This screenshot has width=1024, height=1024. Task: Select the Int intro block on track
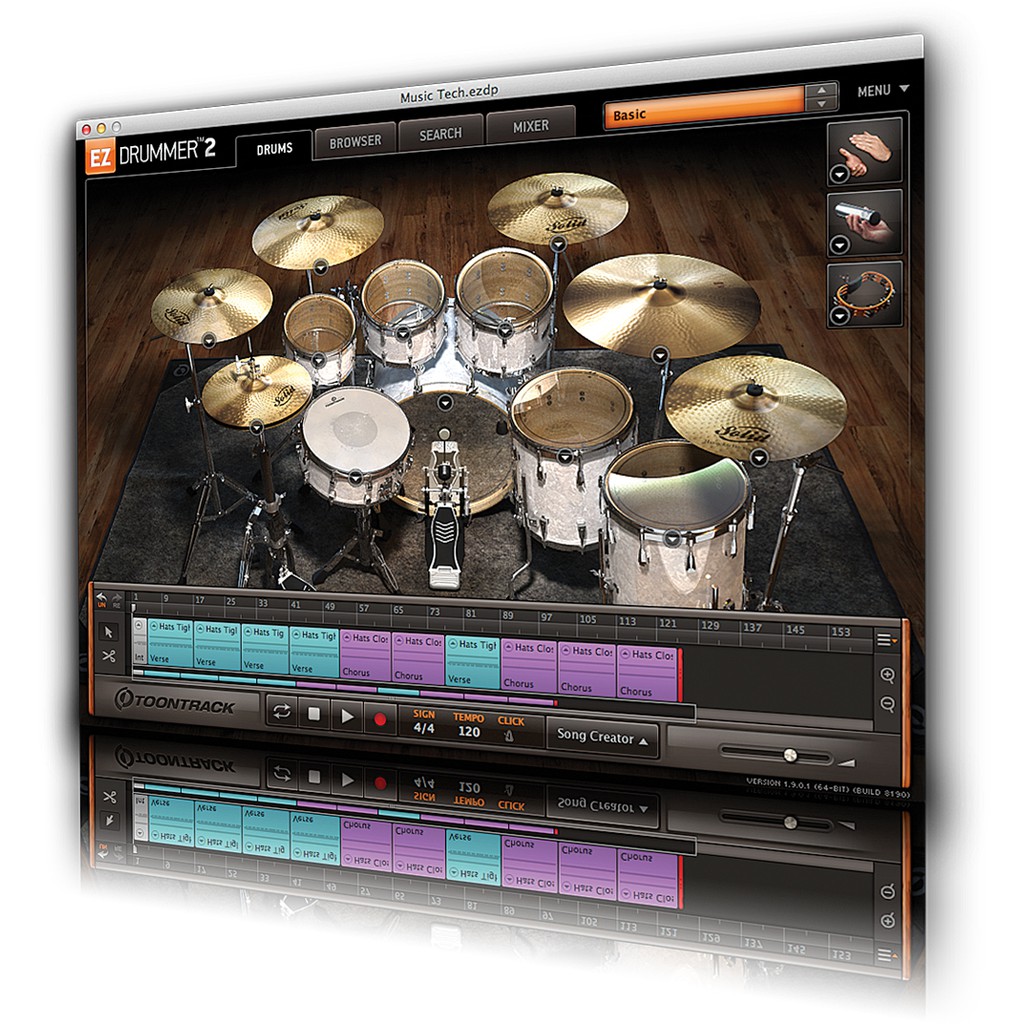(x=139, y=641)
